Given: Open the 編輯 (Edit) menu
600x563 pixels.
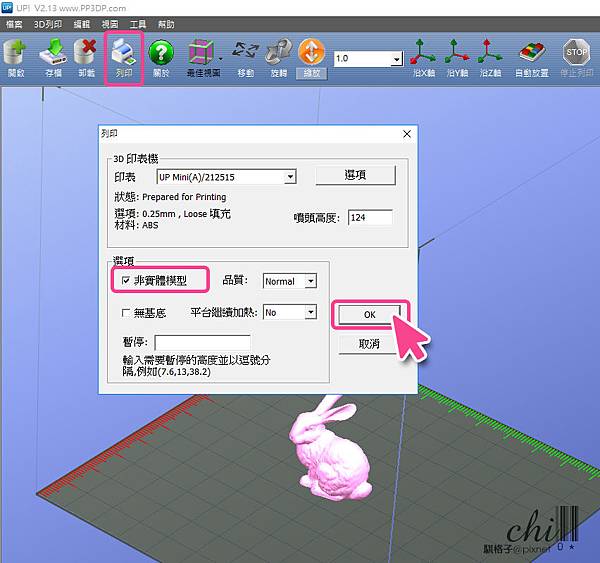Looking at the screenshot, I should [82, 24].
